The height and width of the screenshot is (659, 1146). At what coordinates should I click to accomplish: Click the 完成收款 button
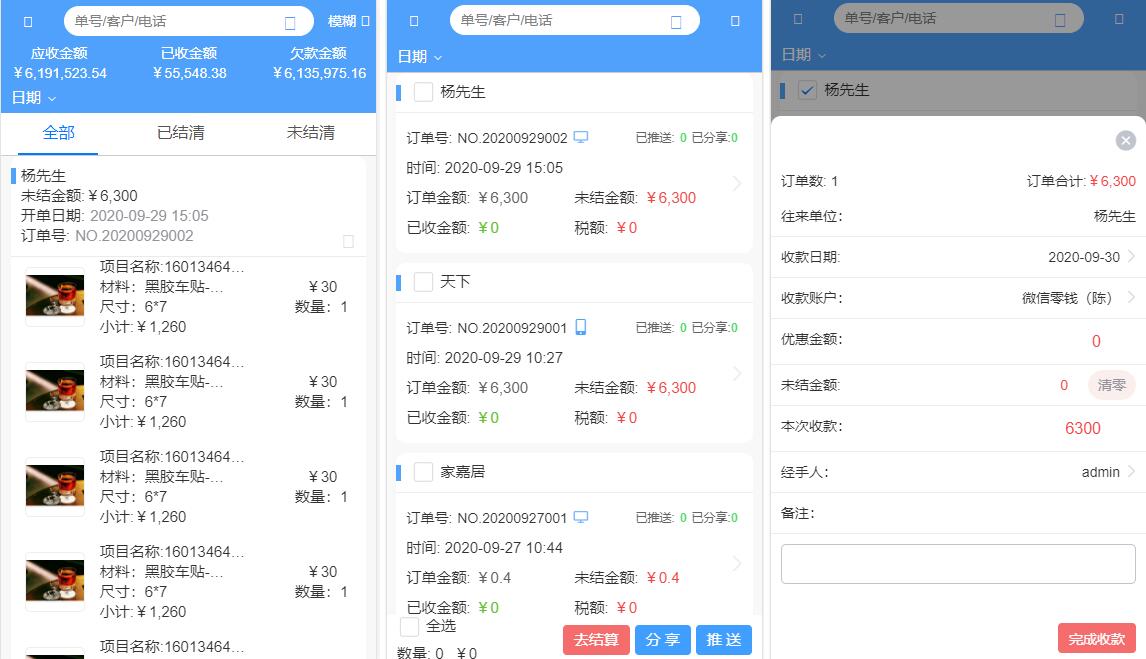pyautogui.click(x=1096, y=639)
